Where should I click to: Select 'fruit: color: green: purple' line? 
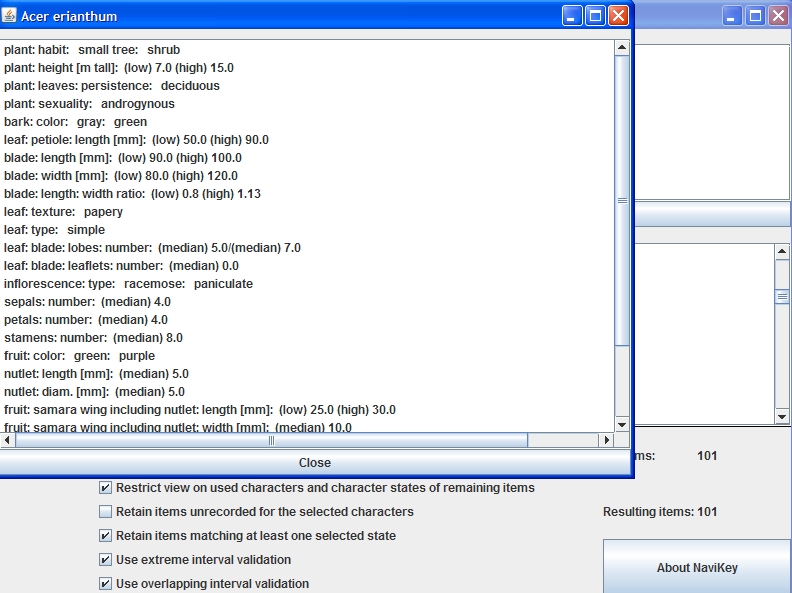(79, 356)
